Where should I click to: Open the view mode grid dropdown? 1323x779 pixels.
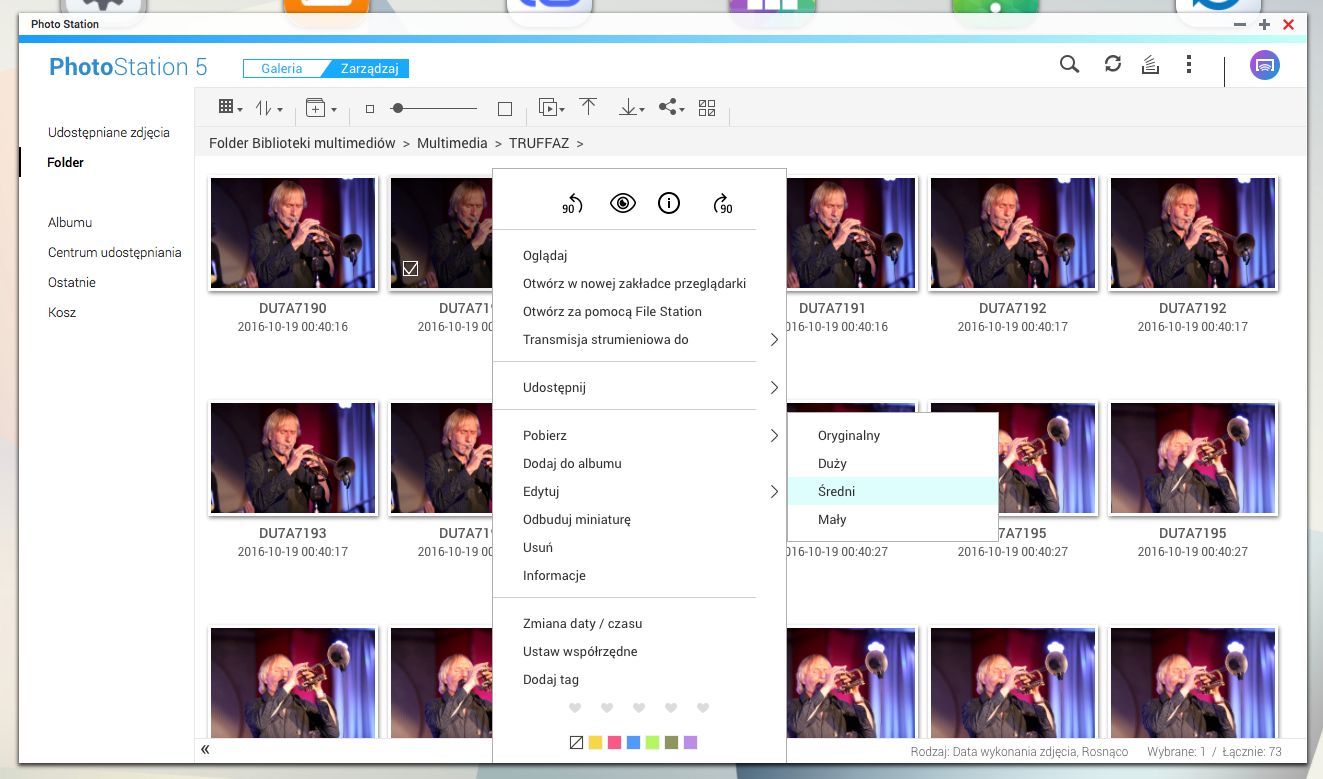(x=230, y=108)
